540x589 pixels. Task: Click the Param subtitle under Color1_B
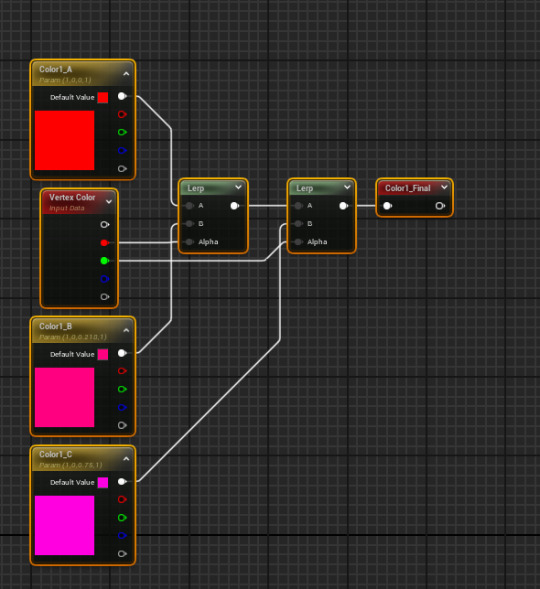click(73, 337)
